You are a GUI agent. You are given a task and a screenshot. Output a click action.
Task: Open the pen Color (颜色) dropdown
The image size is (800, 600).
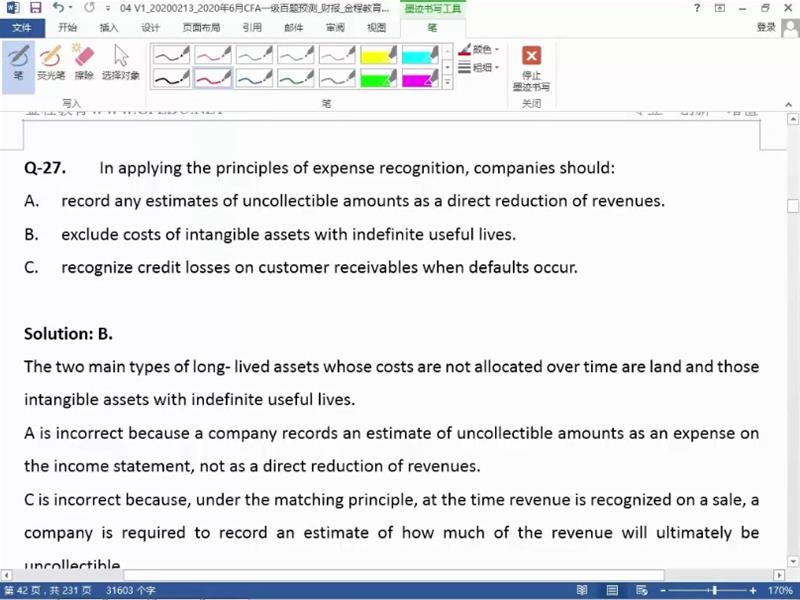coord(481,49)
